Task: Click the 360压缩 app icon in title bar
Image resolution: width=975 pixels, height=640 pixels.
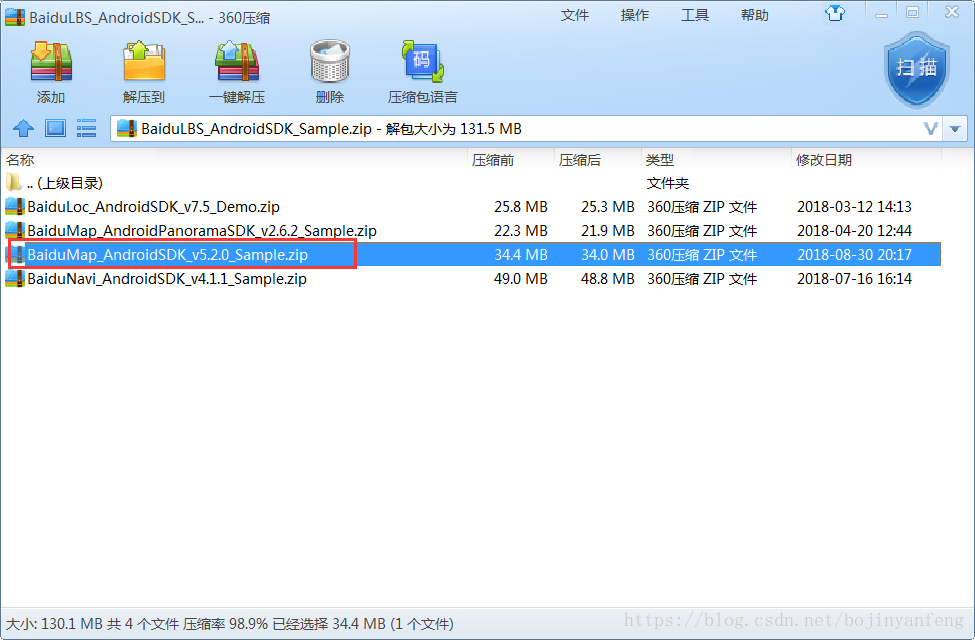Action: (x=15, y=17)
